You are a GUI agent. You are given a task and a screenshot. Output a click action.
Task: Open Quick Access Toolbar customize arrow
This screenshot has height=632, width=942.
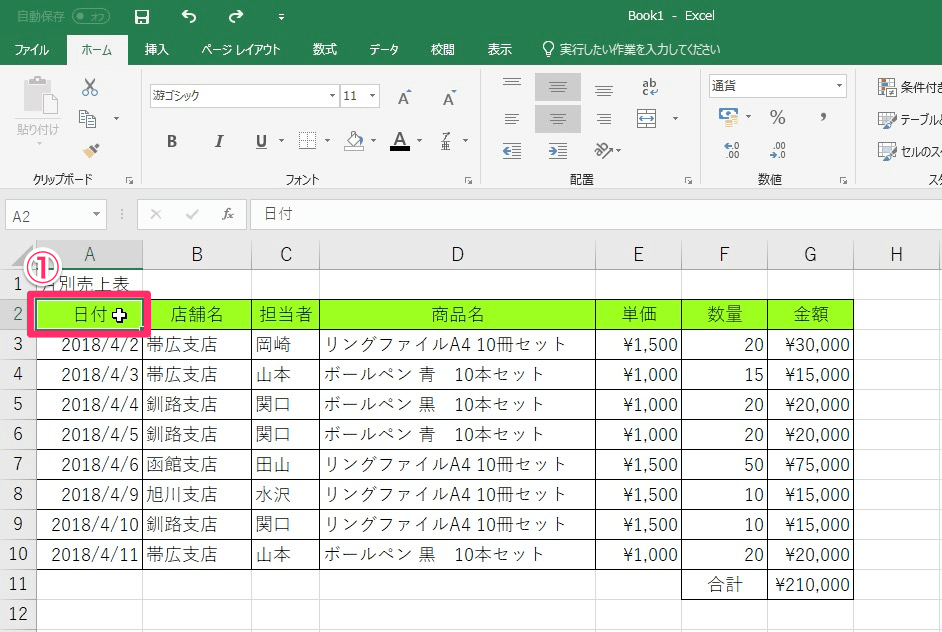(x=281, y=17)
